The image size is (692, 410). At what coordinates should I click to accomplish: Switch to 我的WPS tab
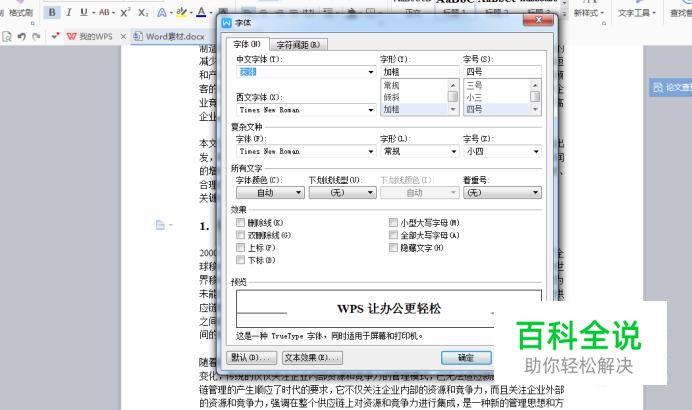(90, 37)
